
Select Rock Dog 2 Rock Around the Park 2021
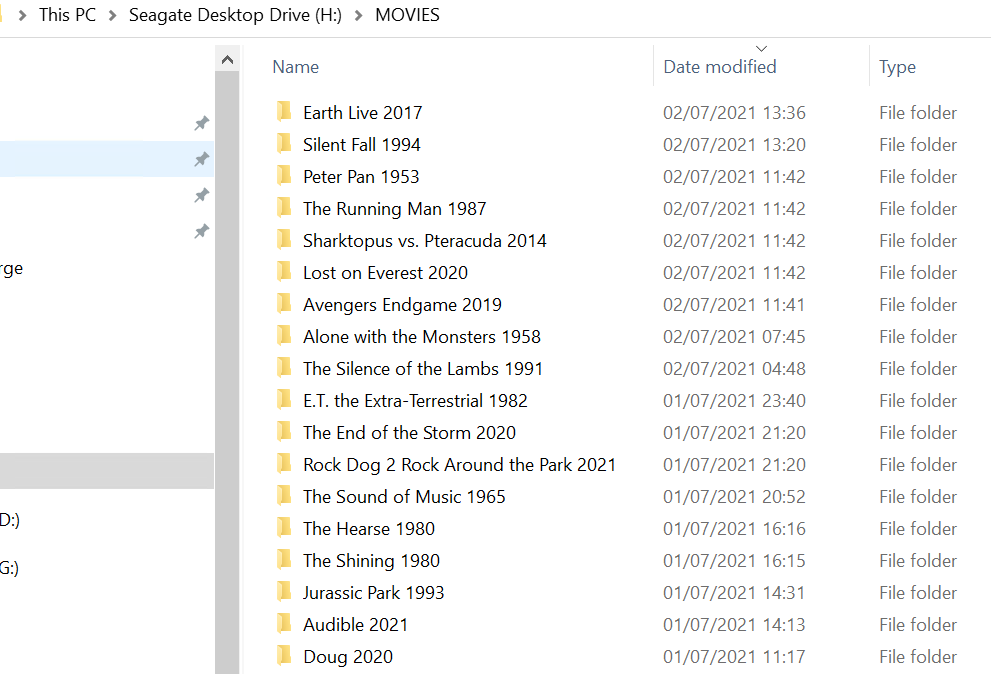(459, 465)
